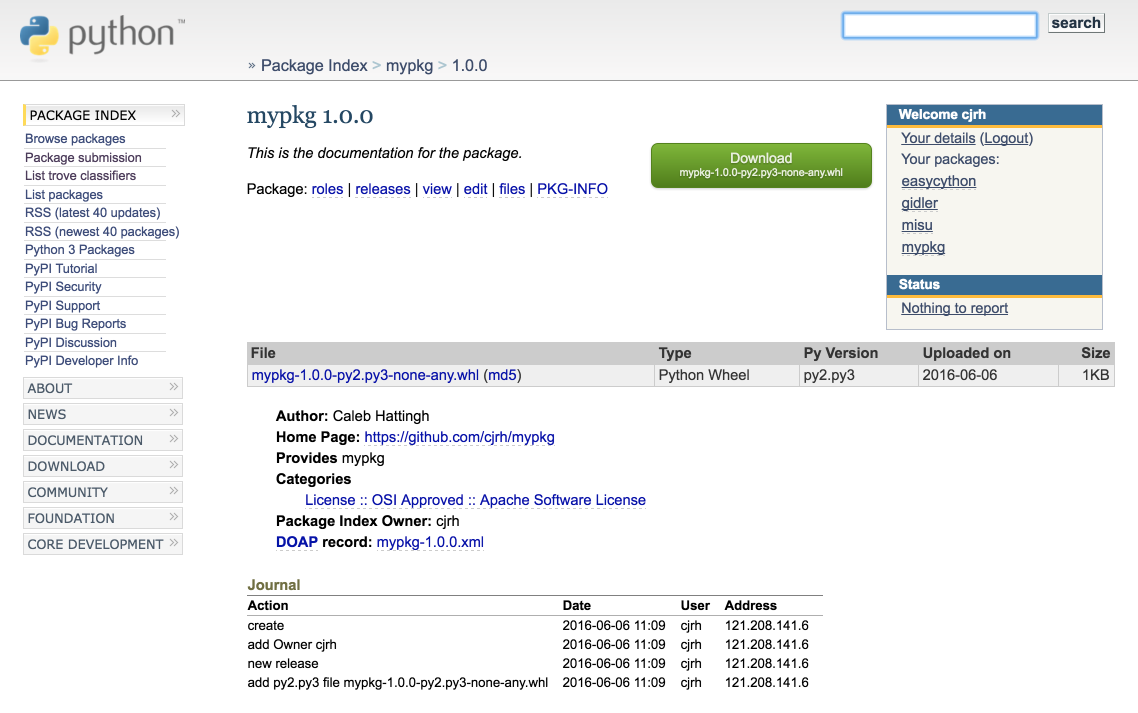Open mypkg breadcrumb link
Screen dimensions: 1138x713
pyautogui.click(x=409, y=65)
